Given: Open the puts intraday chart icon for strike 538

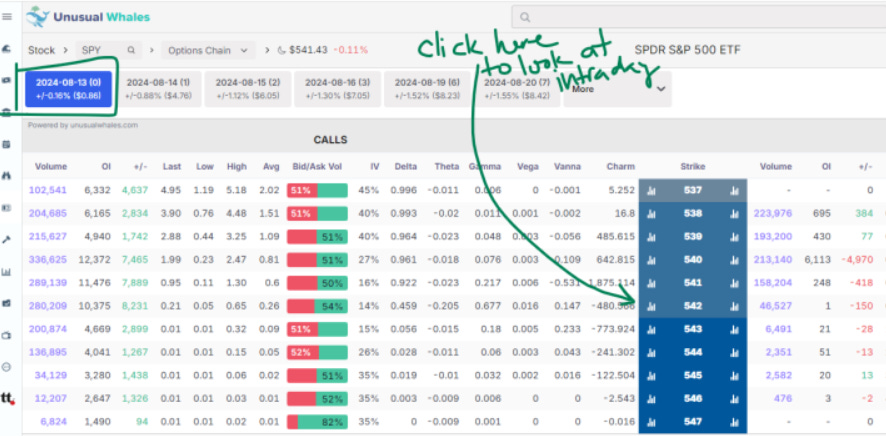Looking at the screenshot, I should coord(734,214).
